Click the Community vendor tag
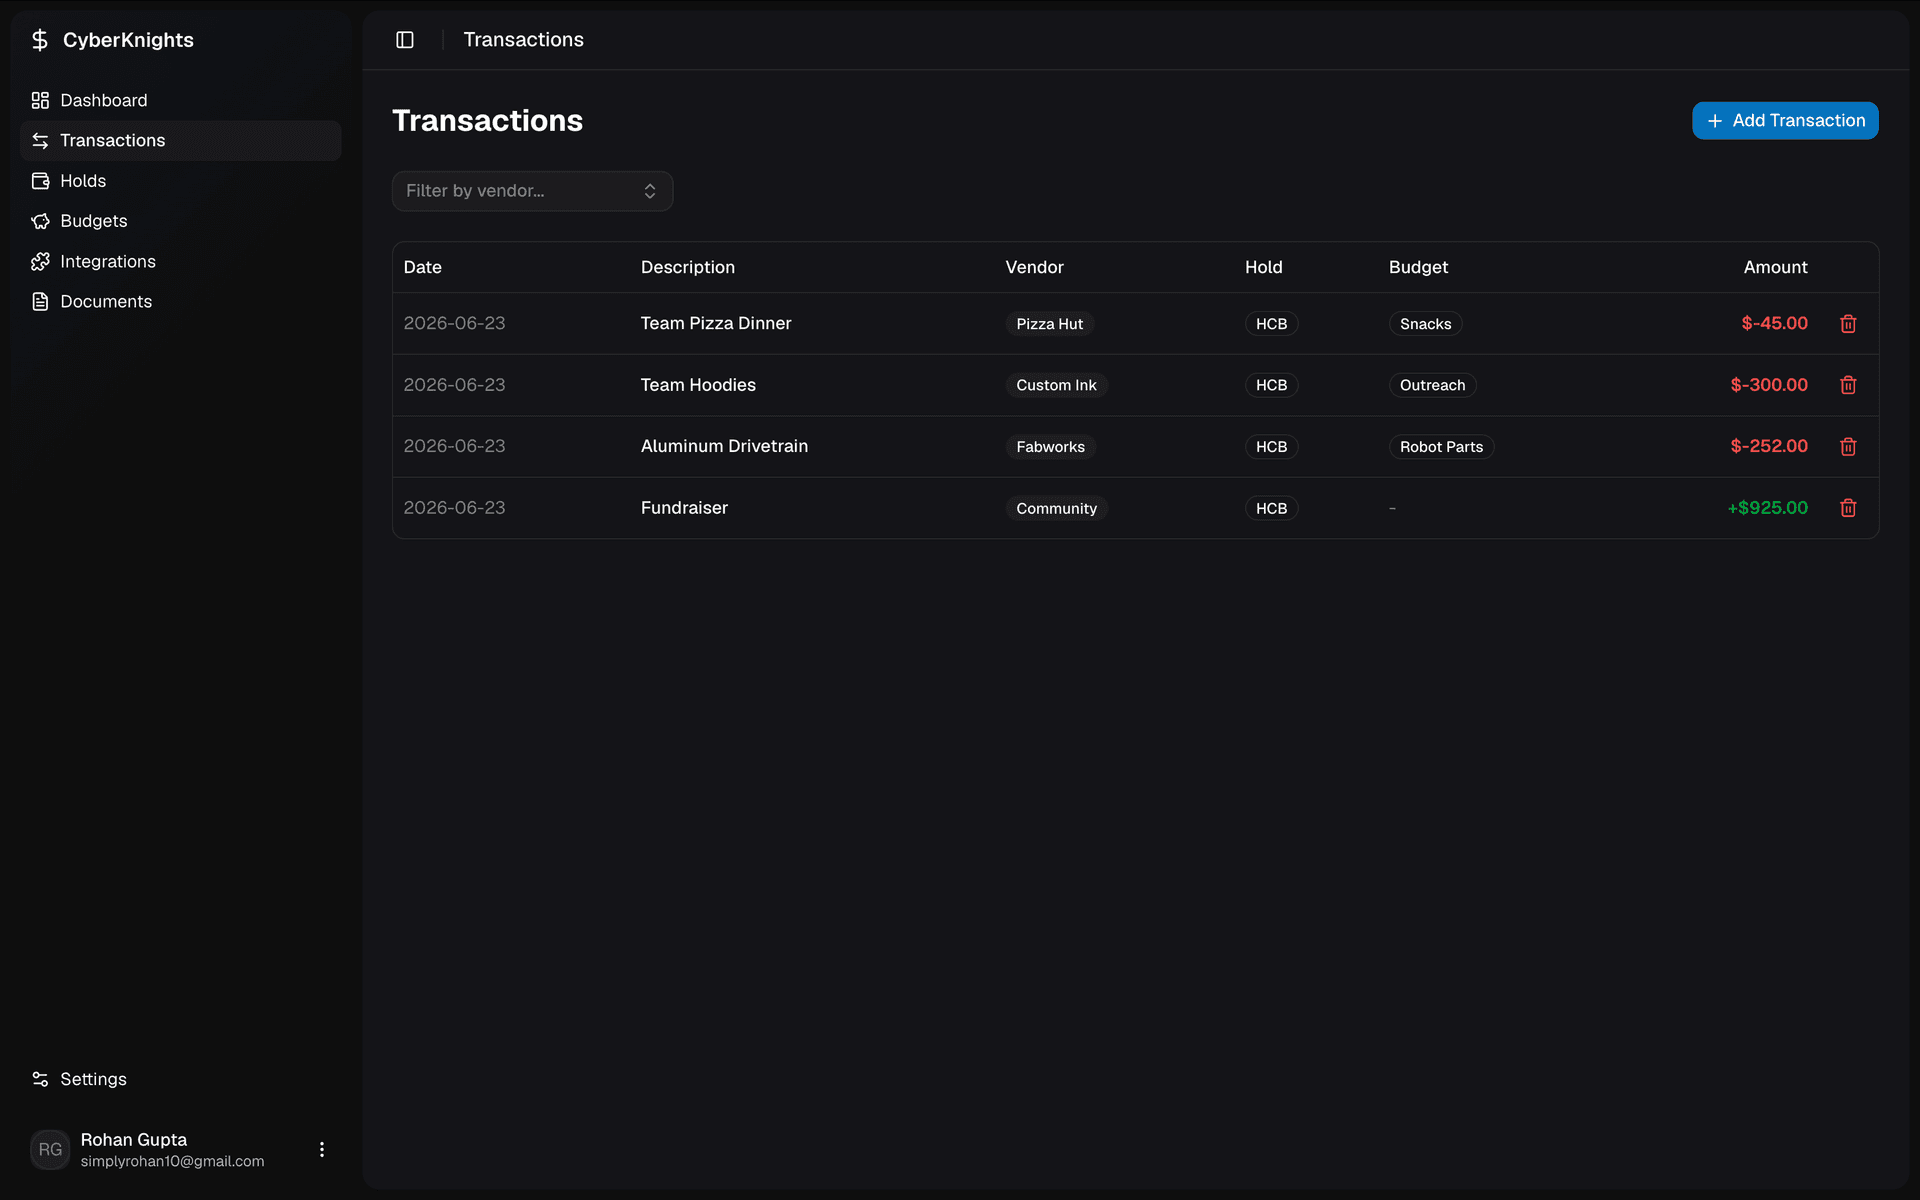Screen dimensions: 1920x1200 1056,508
